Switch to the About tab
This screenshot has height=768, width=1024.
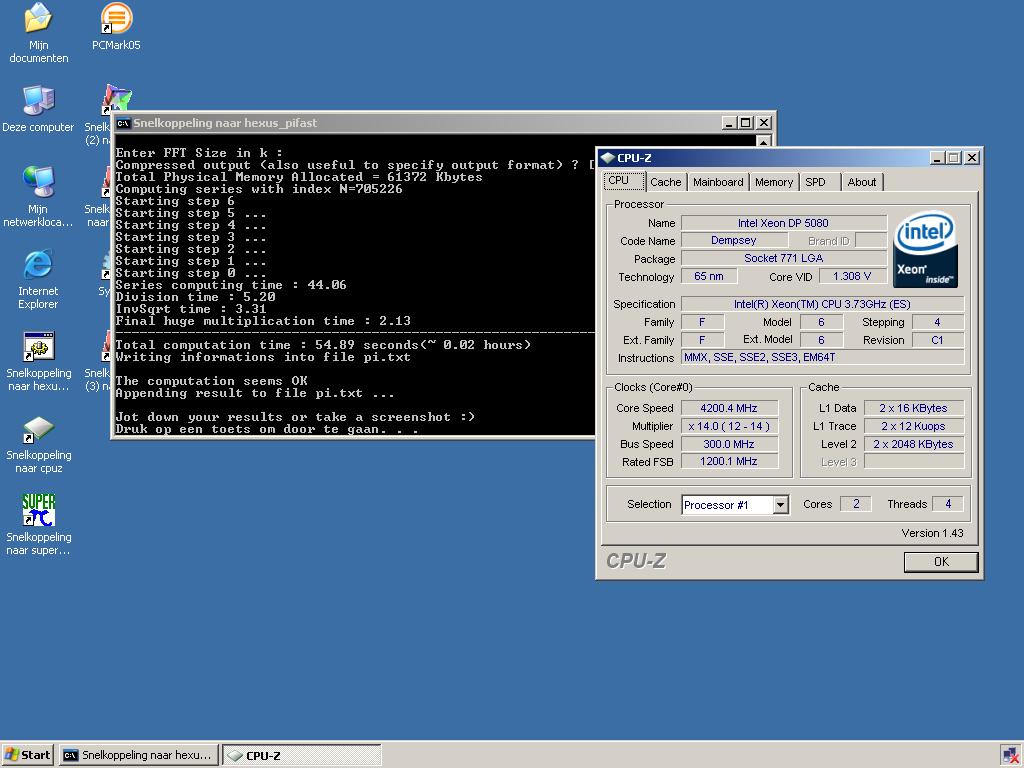point(861,182)
